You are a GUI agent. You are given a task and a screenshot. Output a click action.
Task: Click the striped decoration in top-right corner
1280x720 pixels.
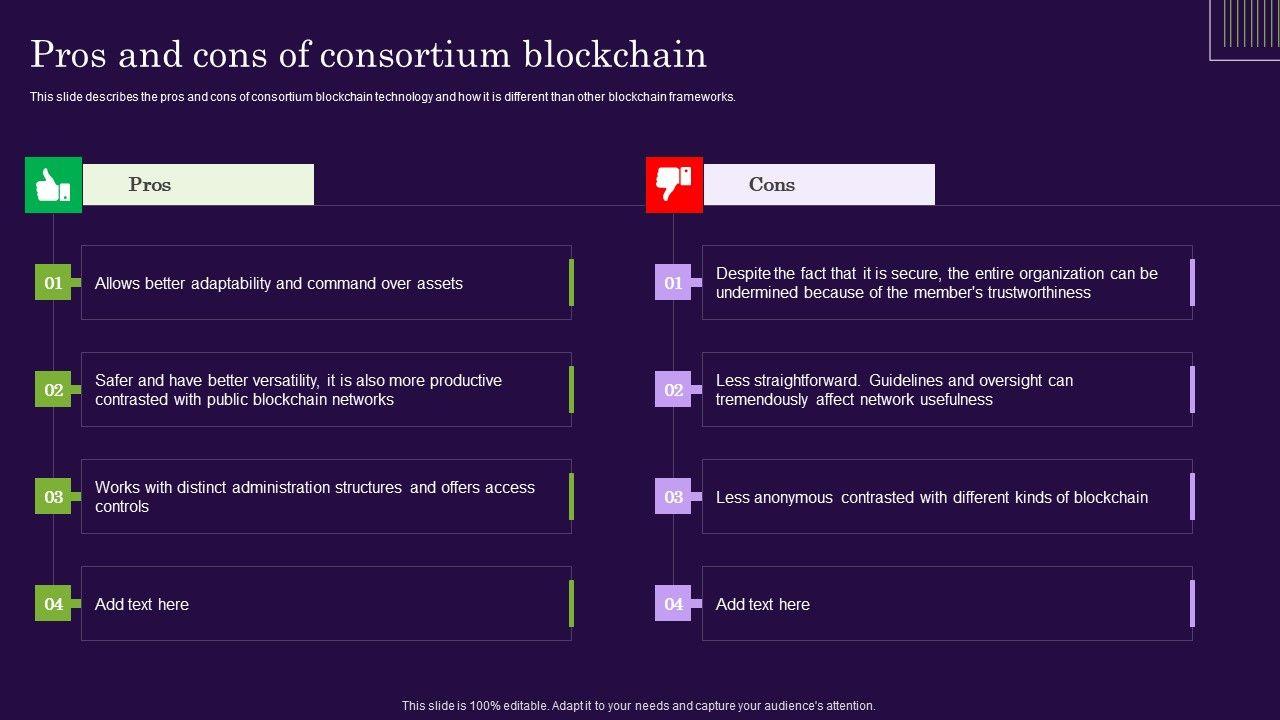click(x=1244, y=28)
